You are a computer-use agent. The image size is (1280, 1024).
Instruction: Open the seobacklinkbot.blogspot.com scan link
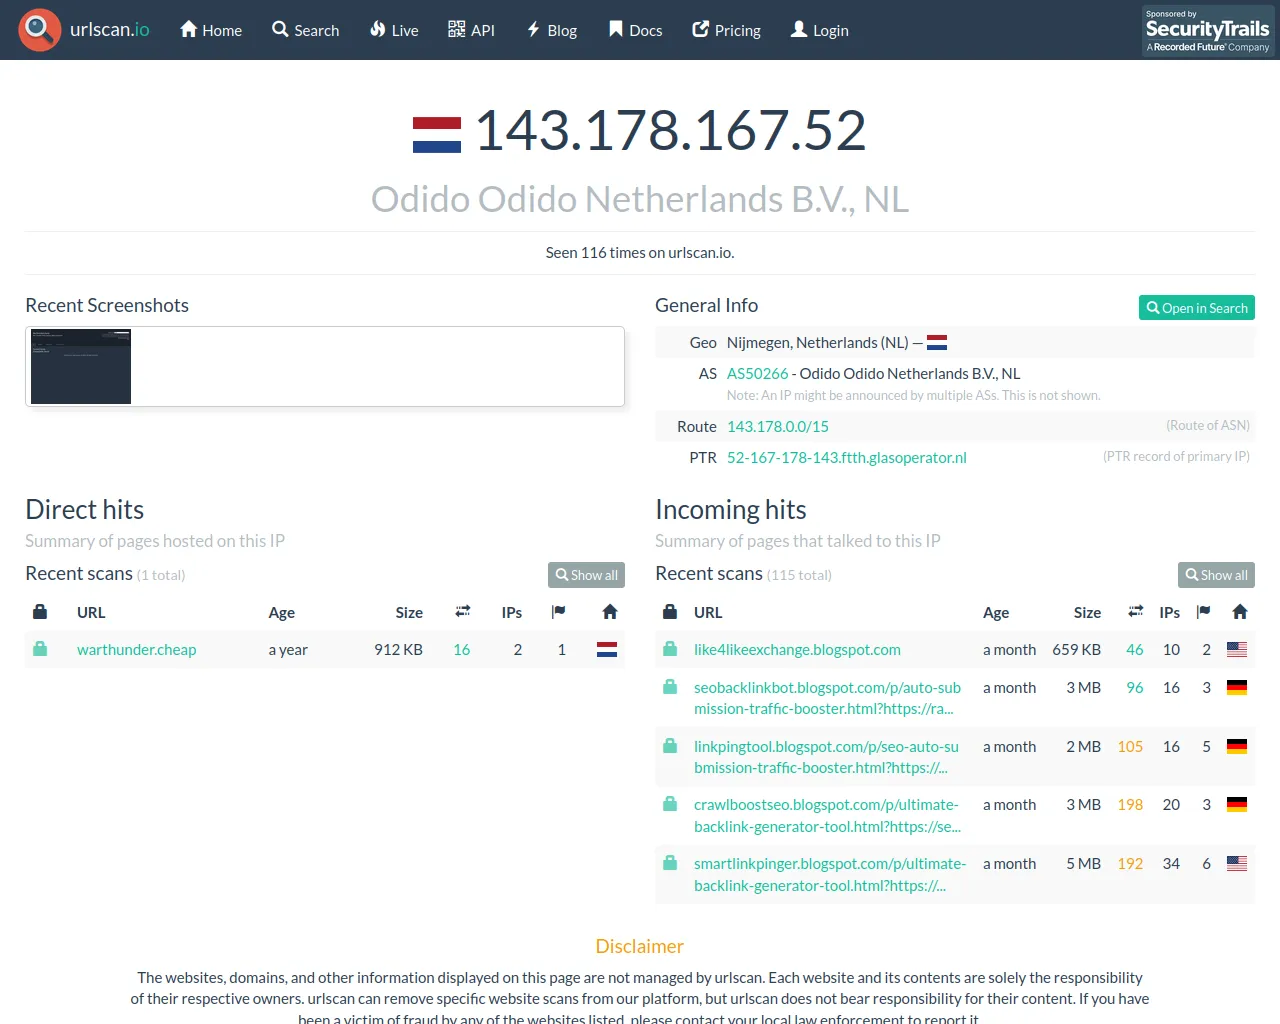click(x=827, y=698)
